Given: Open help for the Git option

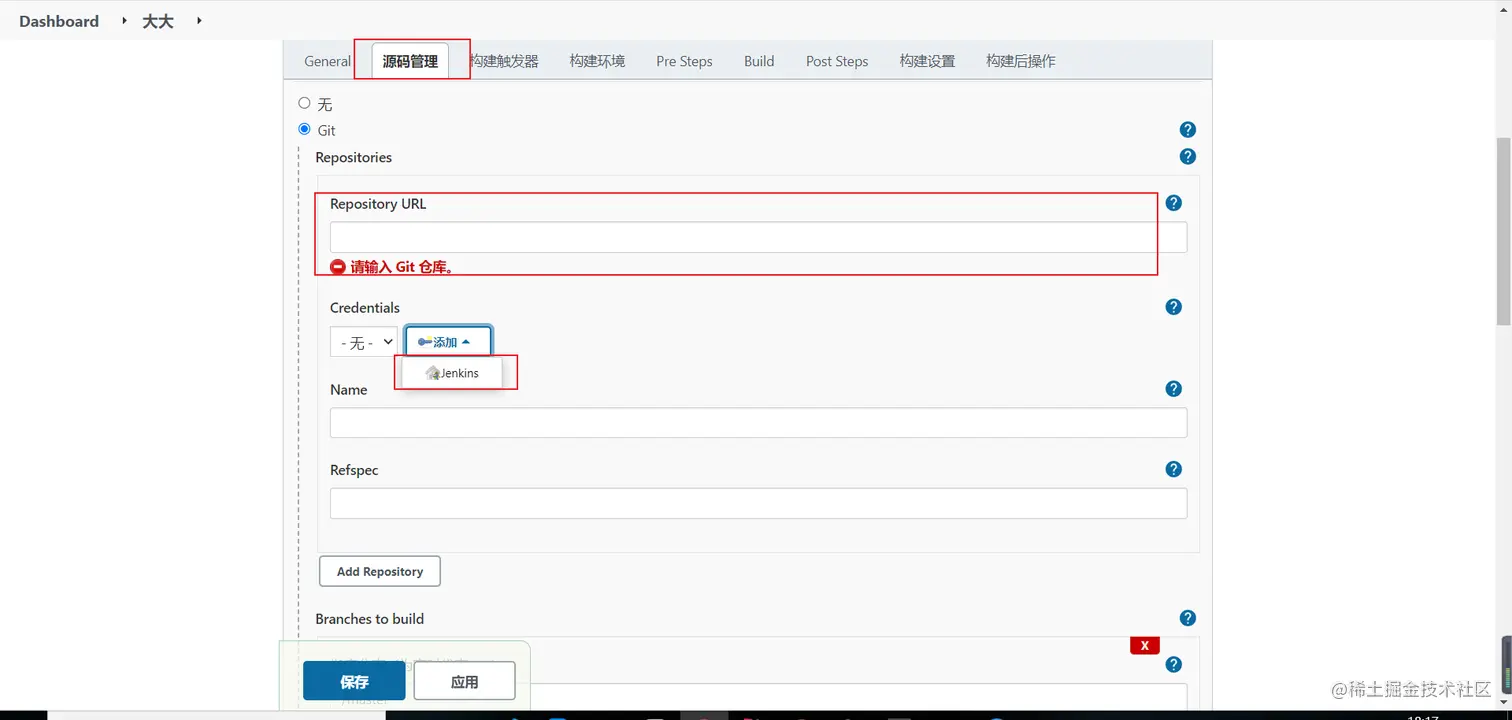Looking at the screenshot, I should [1187, 130].
